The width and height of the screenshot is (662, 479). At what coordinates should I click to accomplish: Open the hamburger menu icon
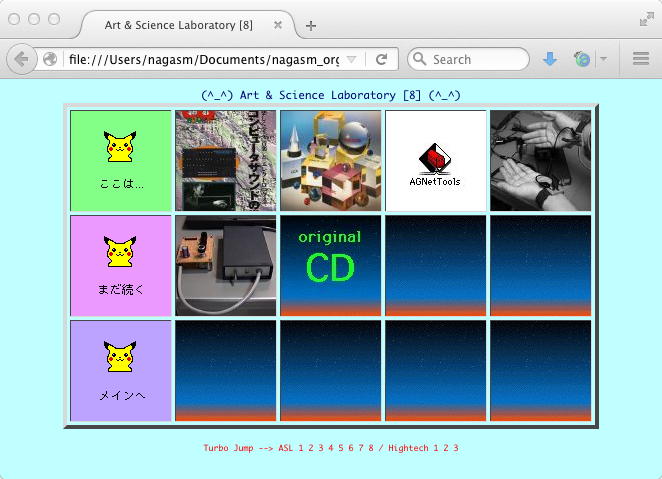tap(640, 59)
